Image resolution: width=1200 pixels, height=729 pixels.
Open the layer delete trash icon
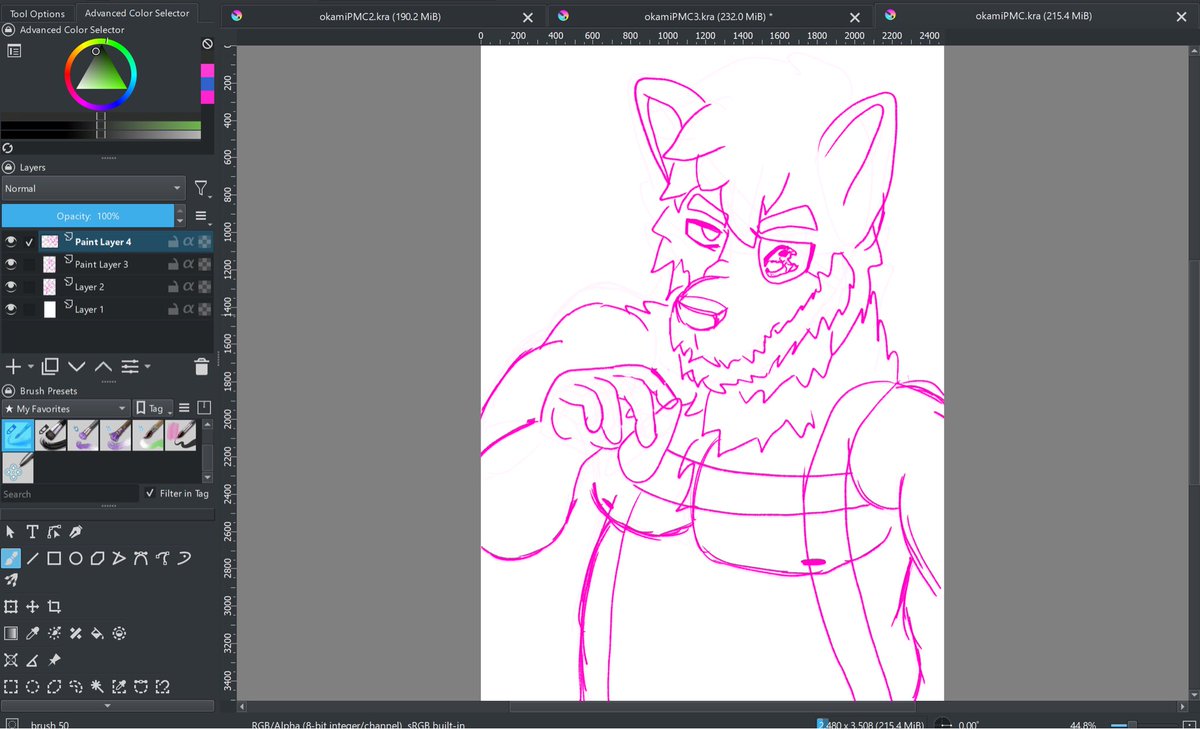pos(201,366)
